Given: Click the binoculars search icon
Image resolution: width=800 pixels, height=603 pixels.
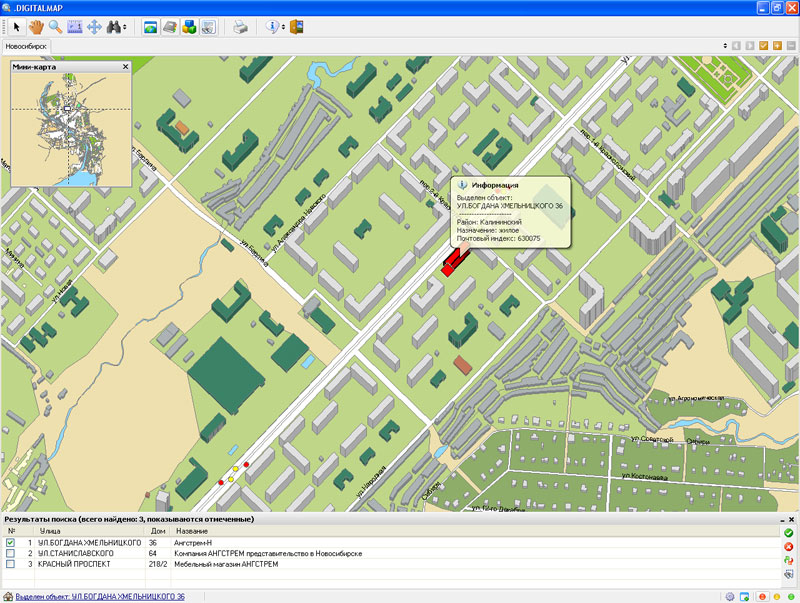Looking at the screenshot, I should (x=114, y=27).
